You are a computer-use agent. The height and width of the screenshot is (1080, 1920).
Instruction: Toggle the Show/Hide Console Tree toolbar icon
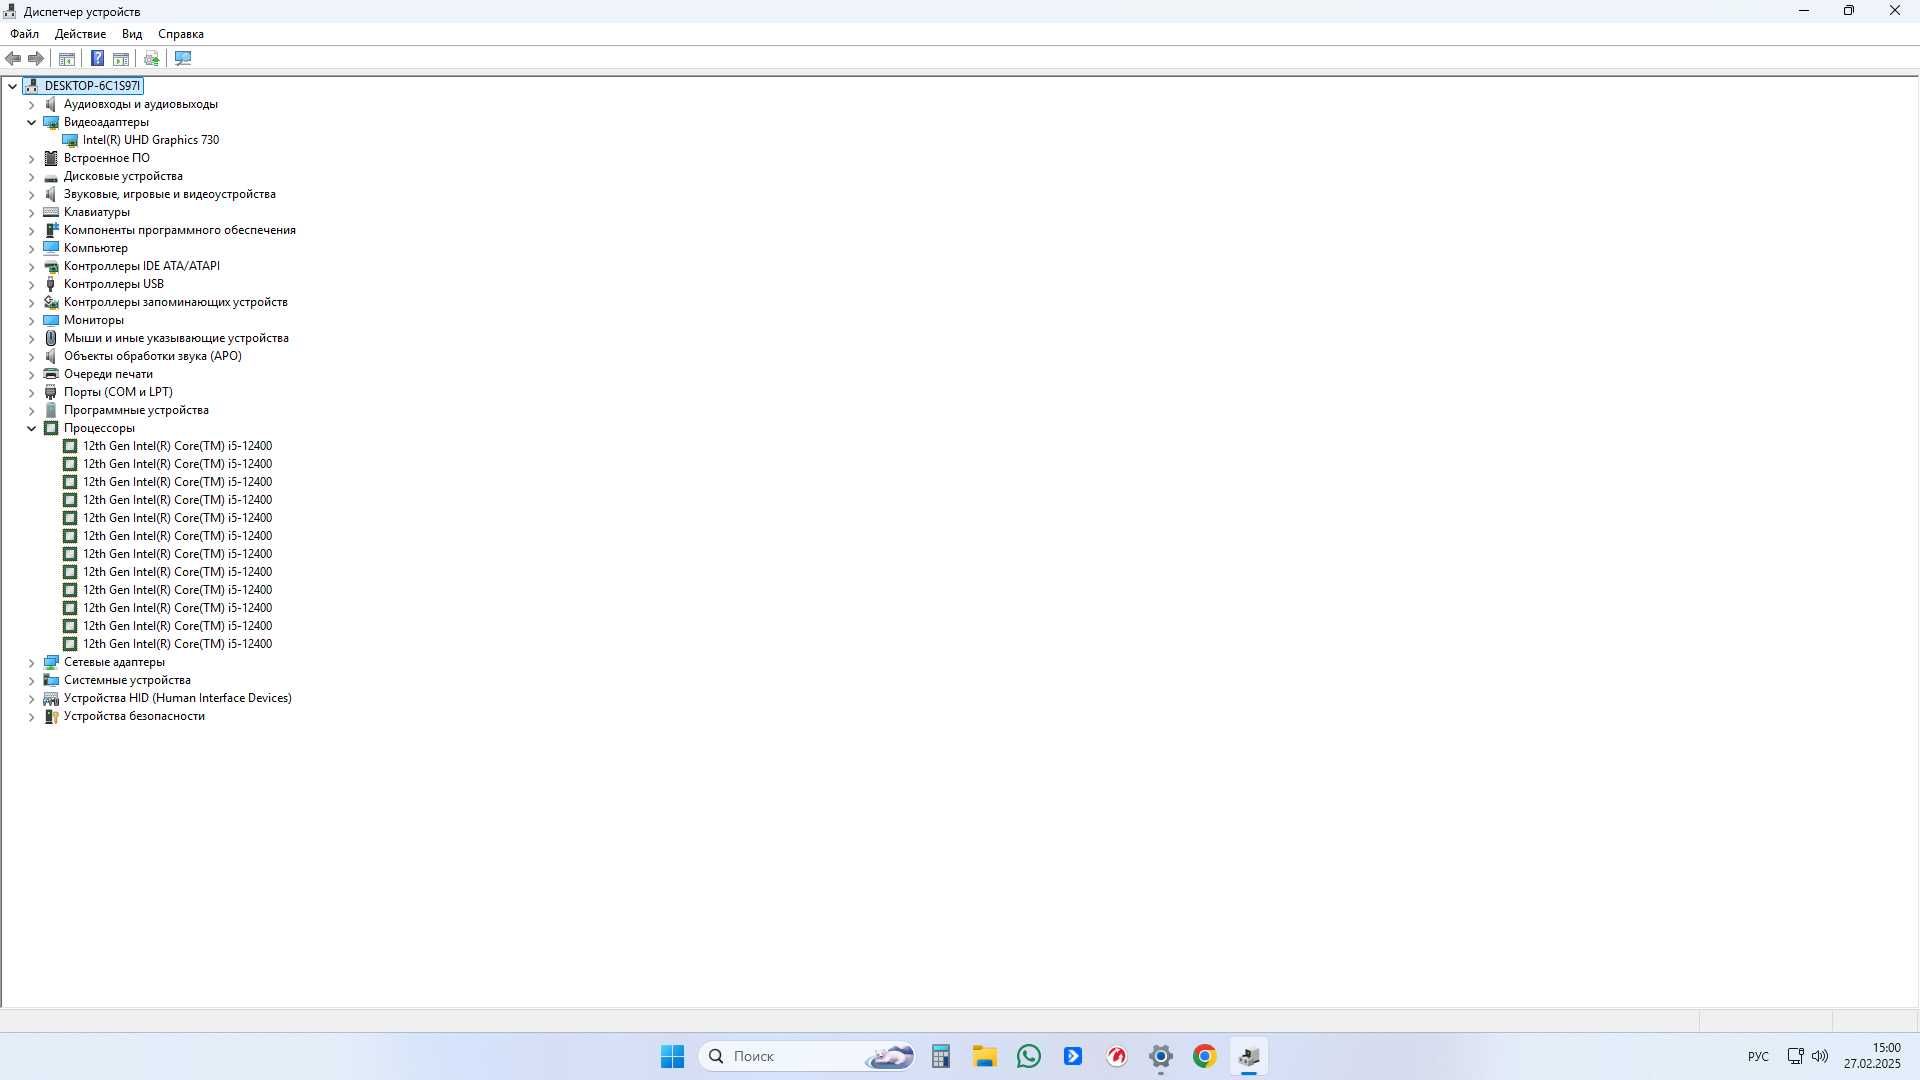tap(67, 58)
